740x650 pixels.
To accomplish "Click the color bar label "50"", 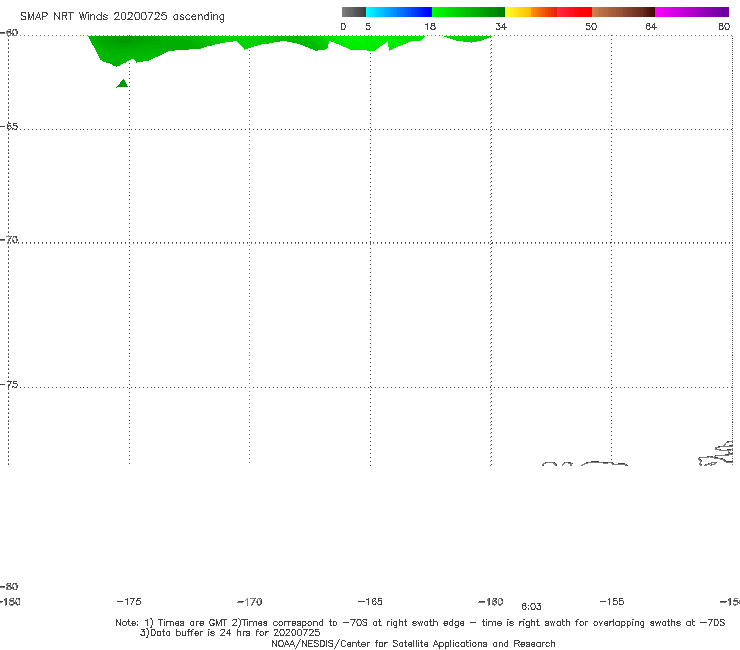I will coord(591,27).
